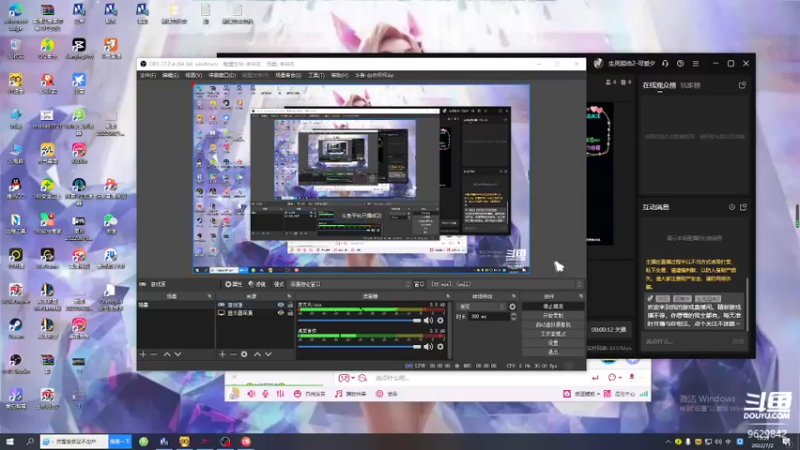Open game controller icon in chat input bar
The image size is (800, 450).
344,378
